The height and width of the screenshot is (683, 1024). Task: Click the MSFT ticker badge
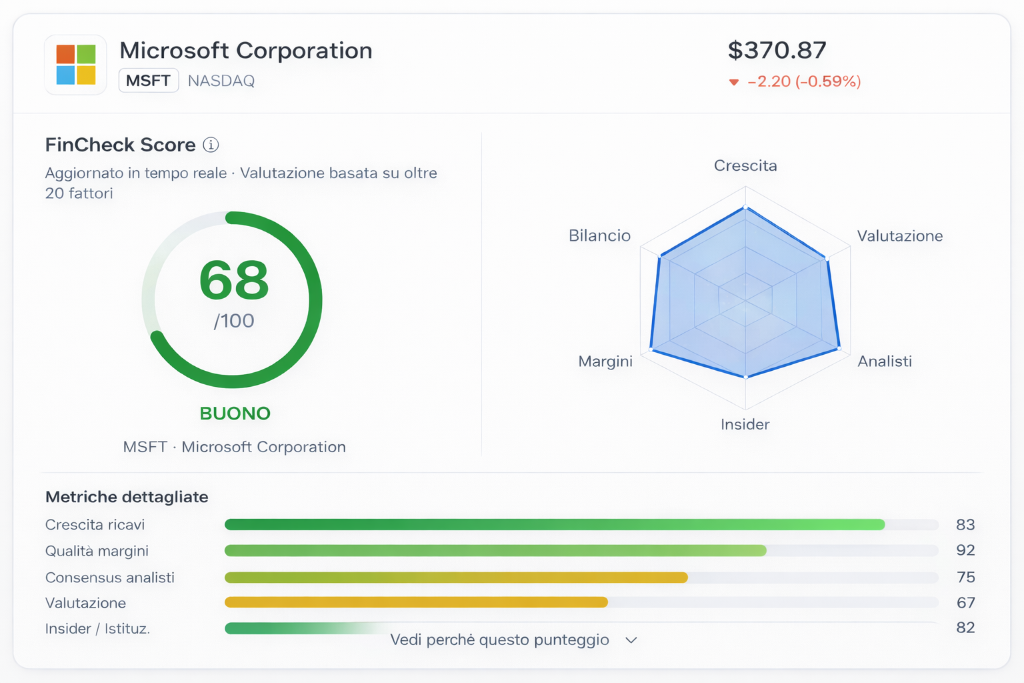click(148, 80)
